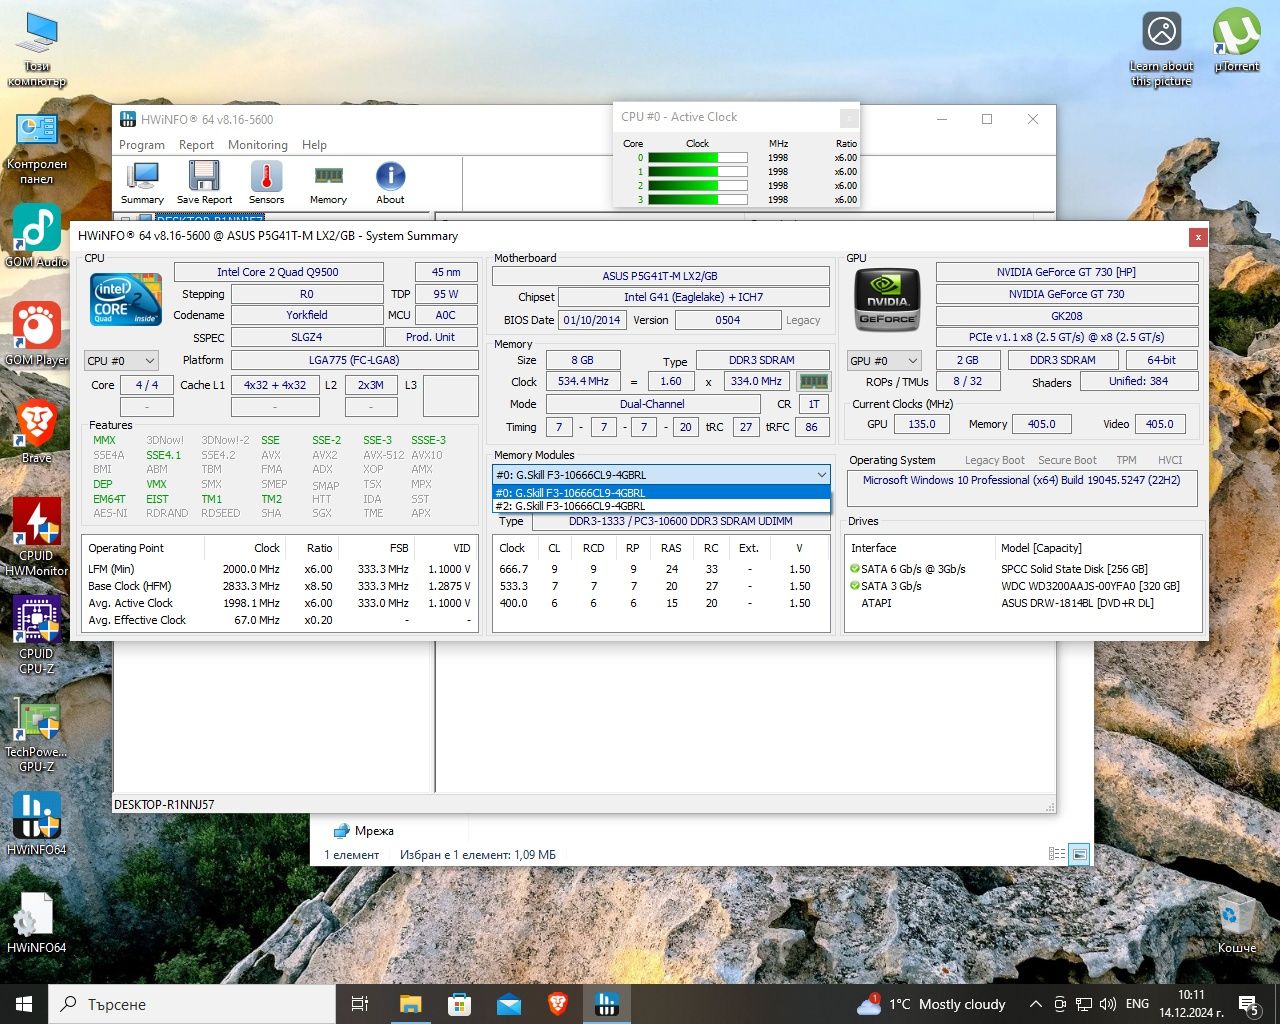Screen dimensions: 1280x1024
Task: Open GOM Player desktop shortcut
Action: point(37,333)
